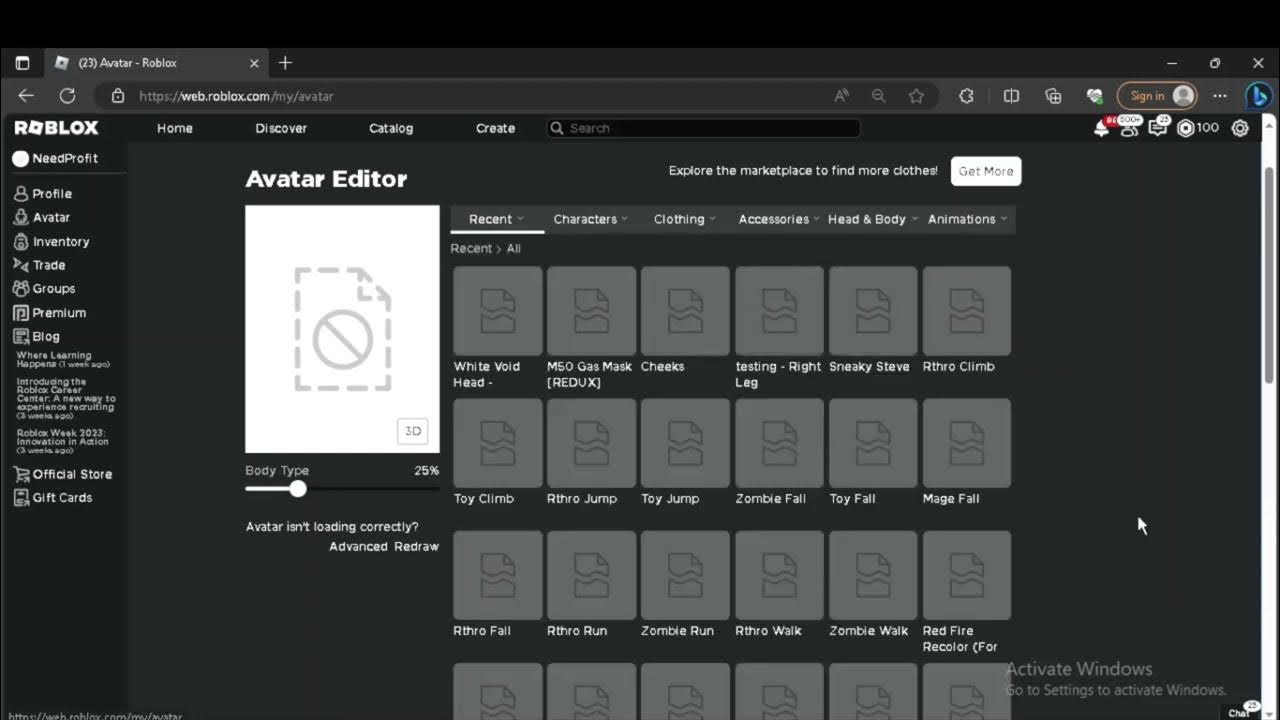Expand the Animations dropdown
Image resolution: width=1280 pixels, height=720 pixels.
[x=967, y=219]
